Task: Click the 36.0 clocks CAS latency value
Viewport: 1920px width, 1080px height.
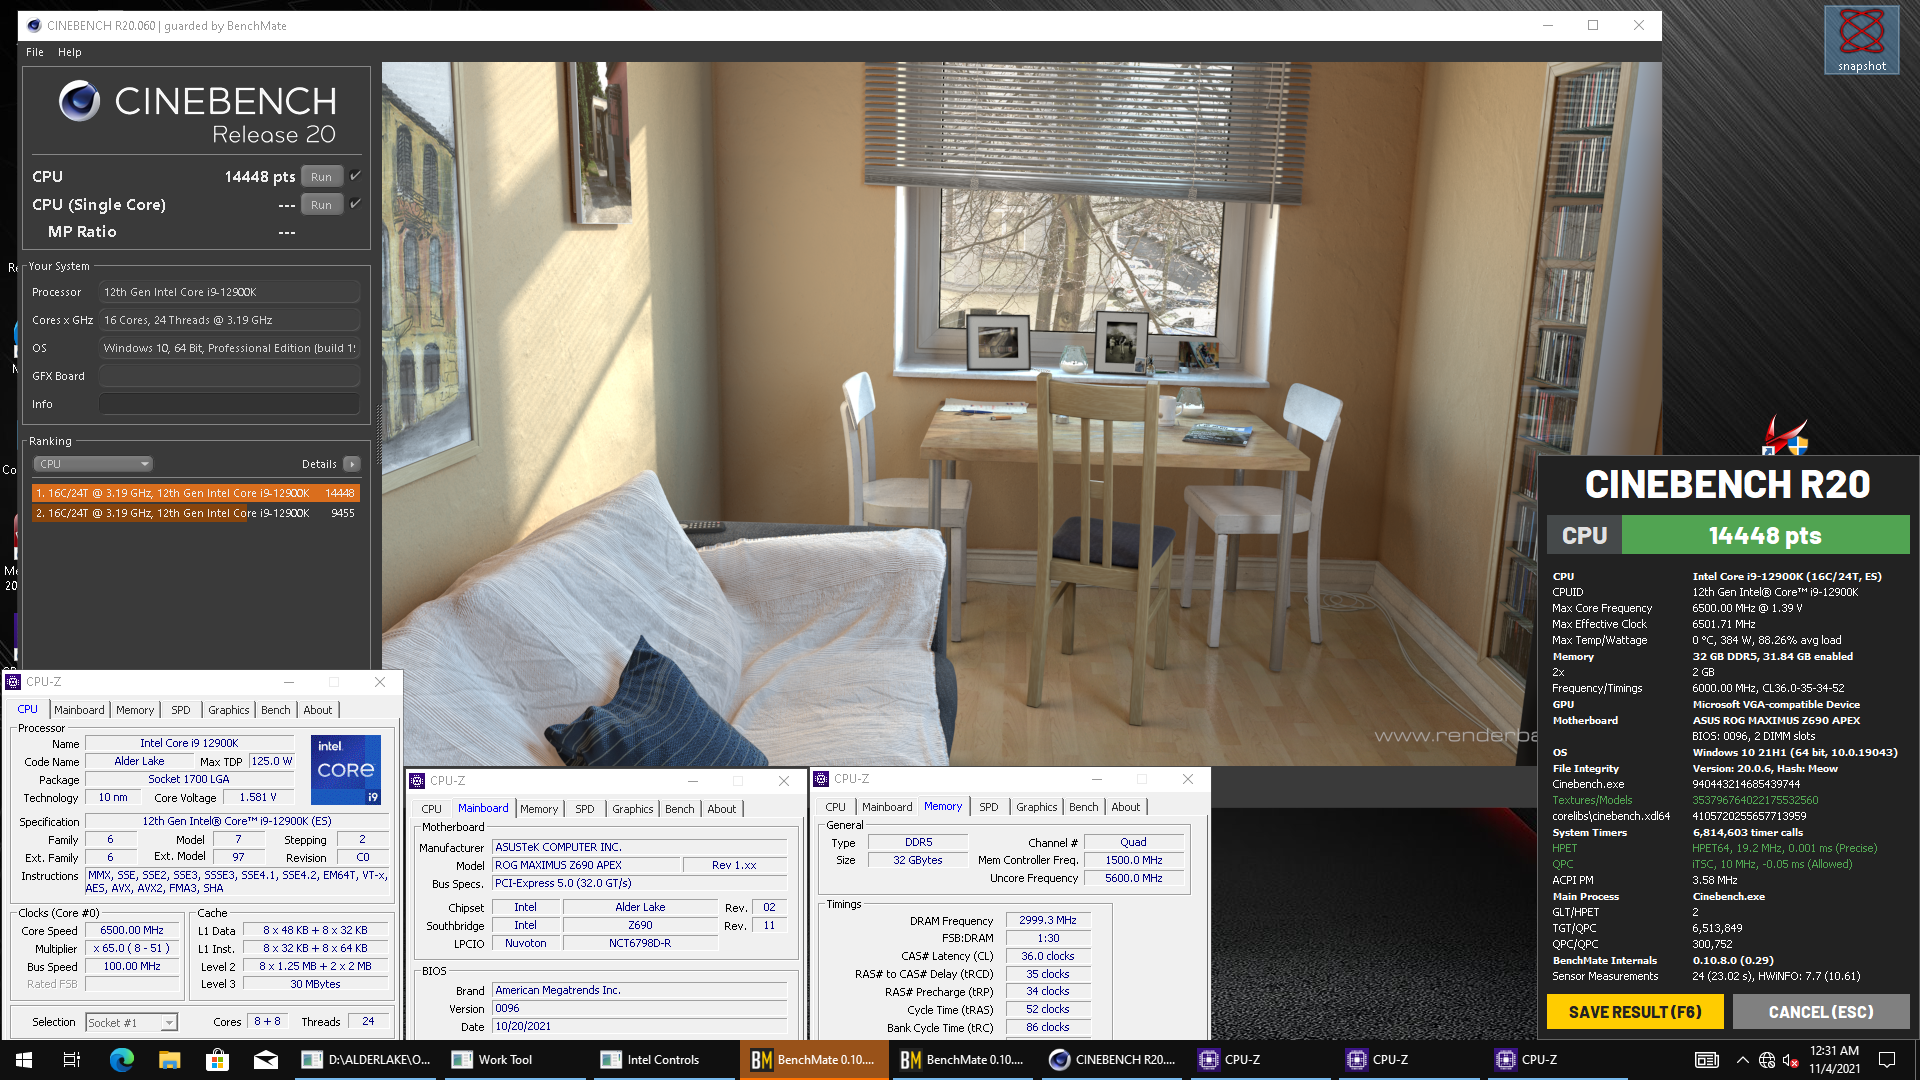Action: [x=1048, y=956]
